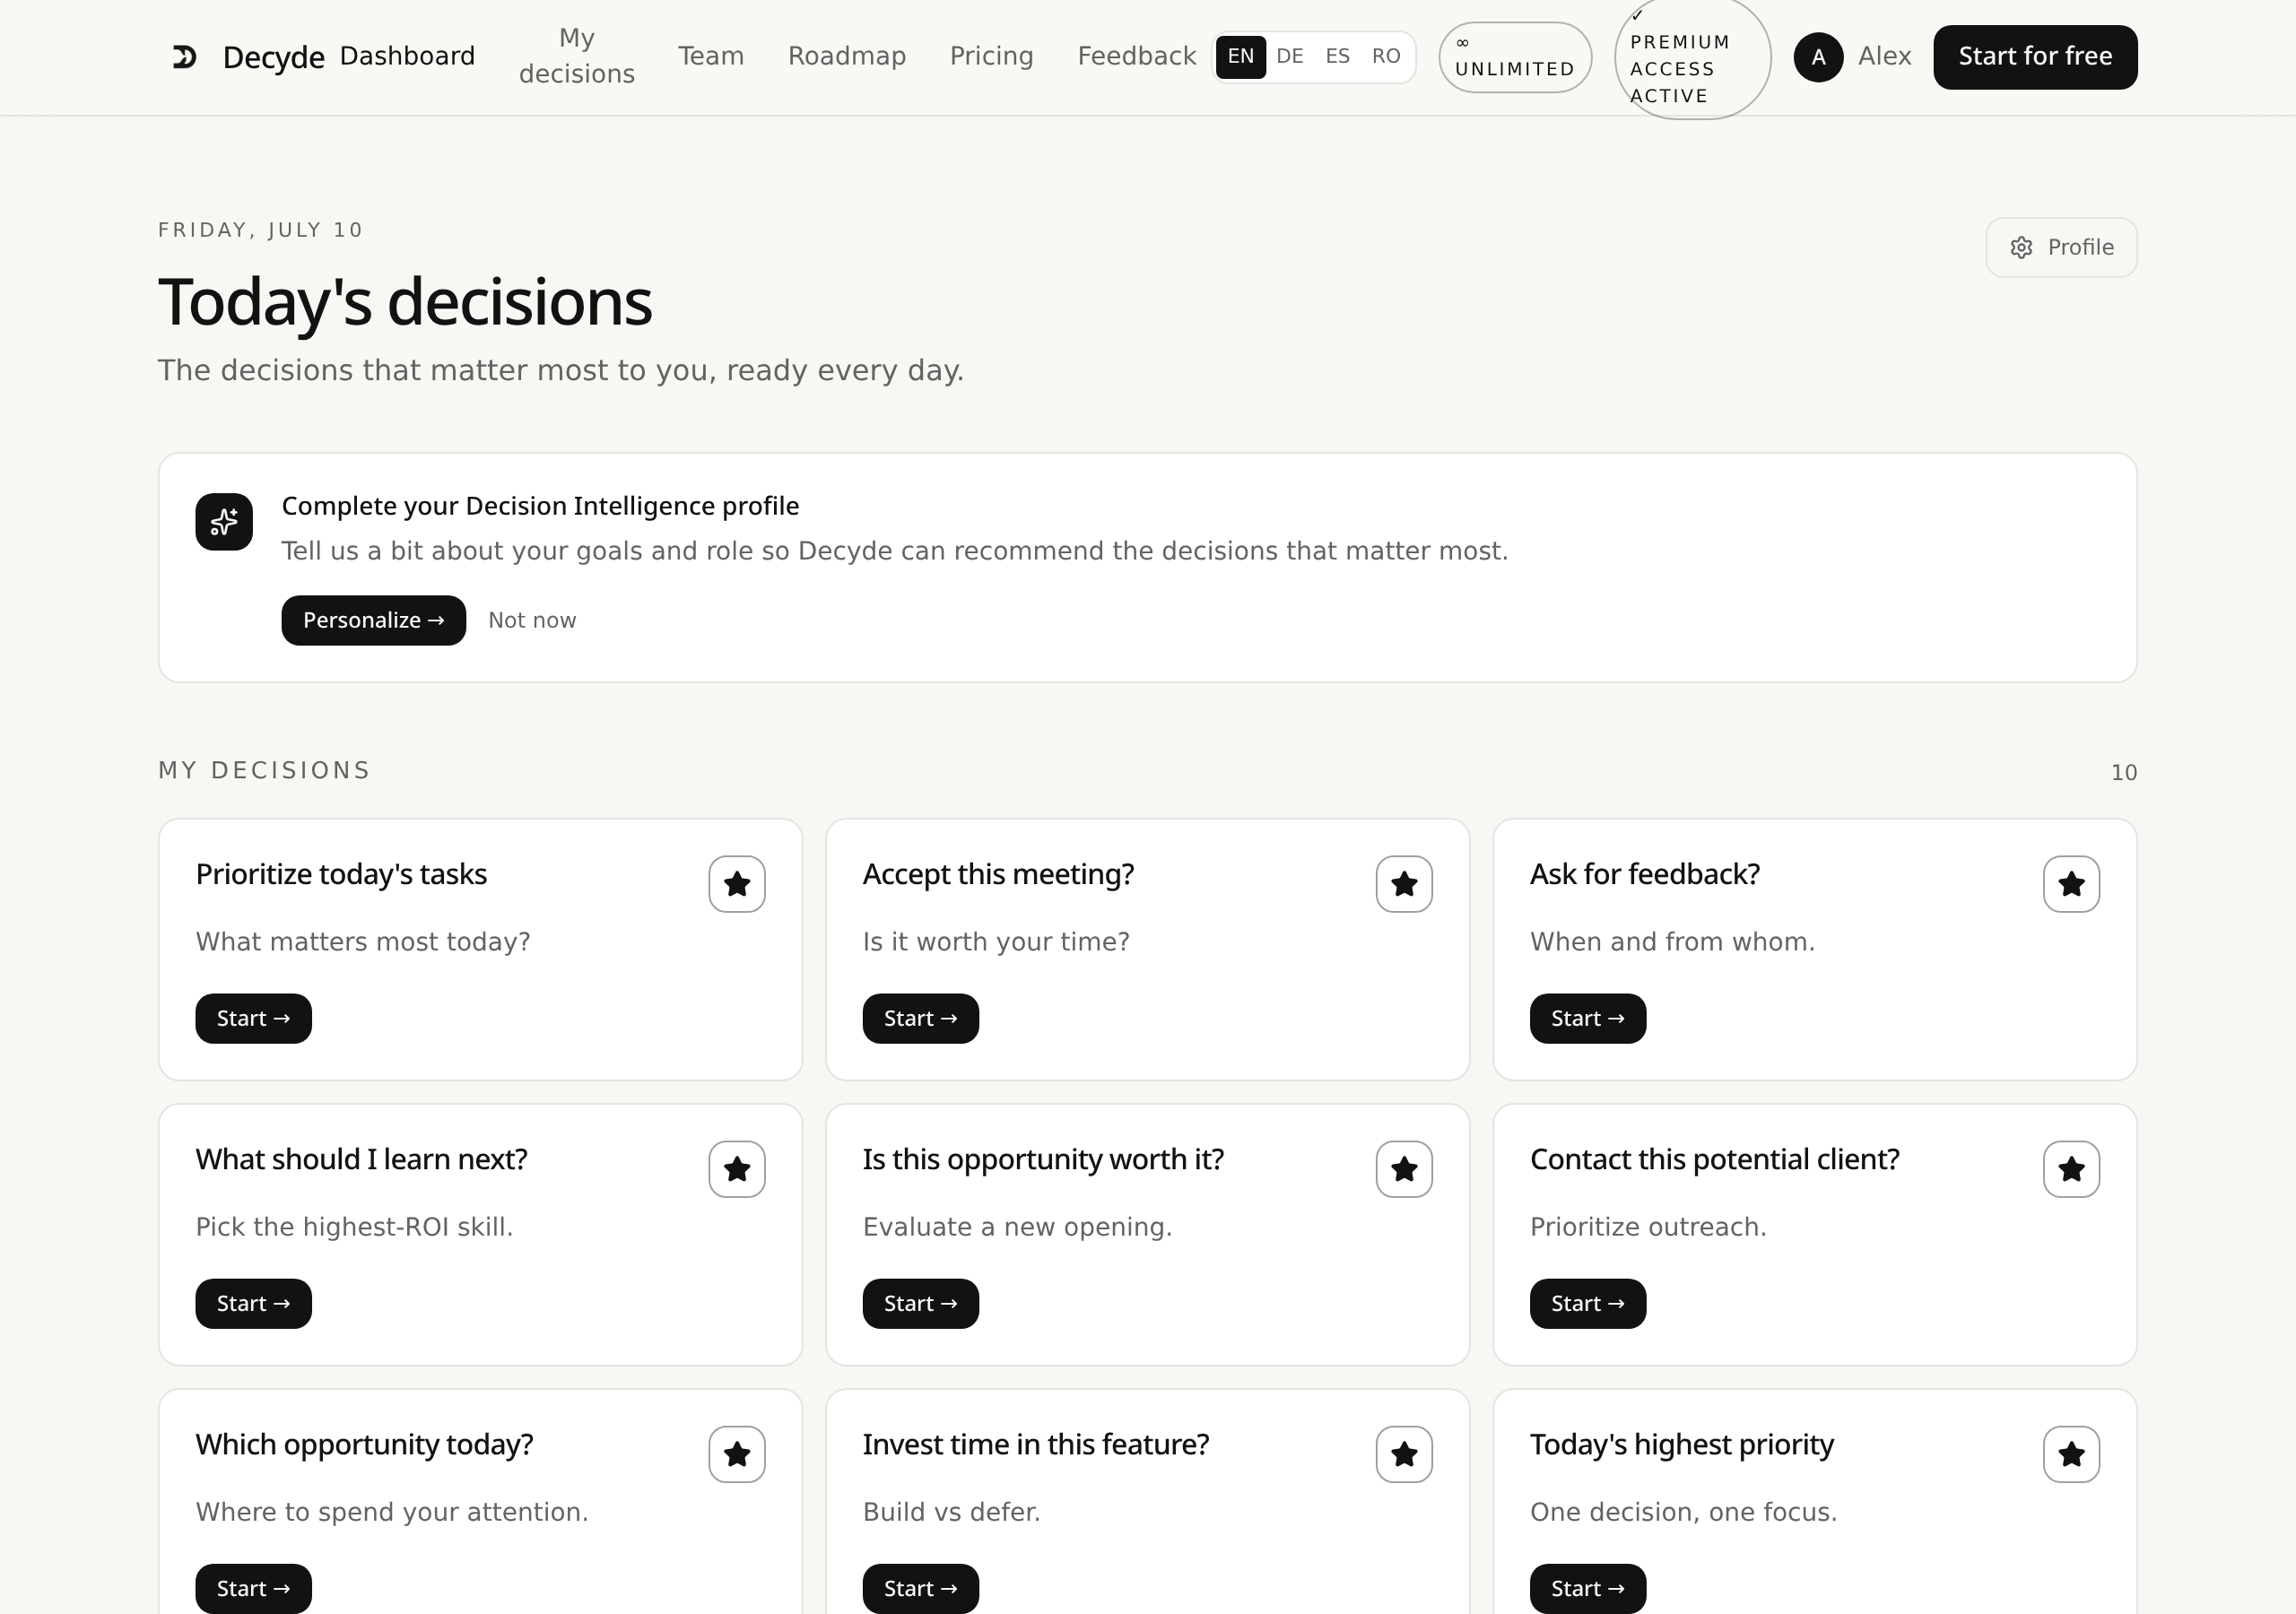Click the When and from whom text

point(1672,942)
